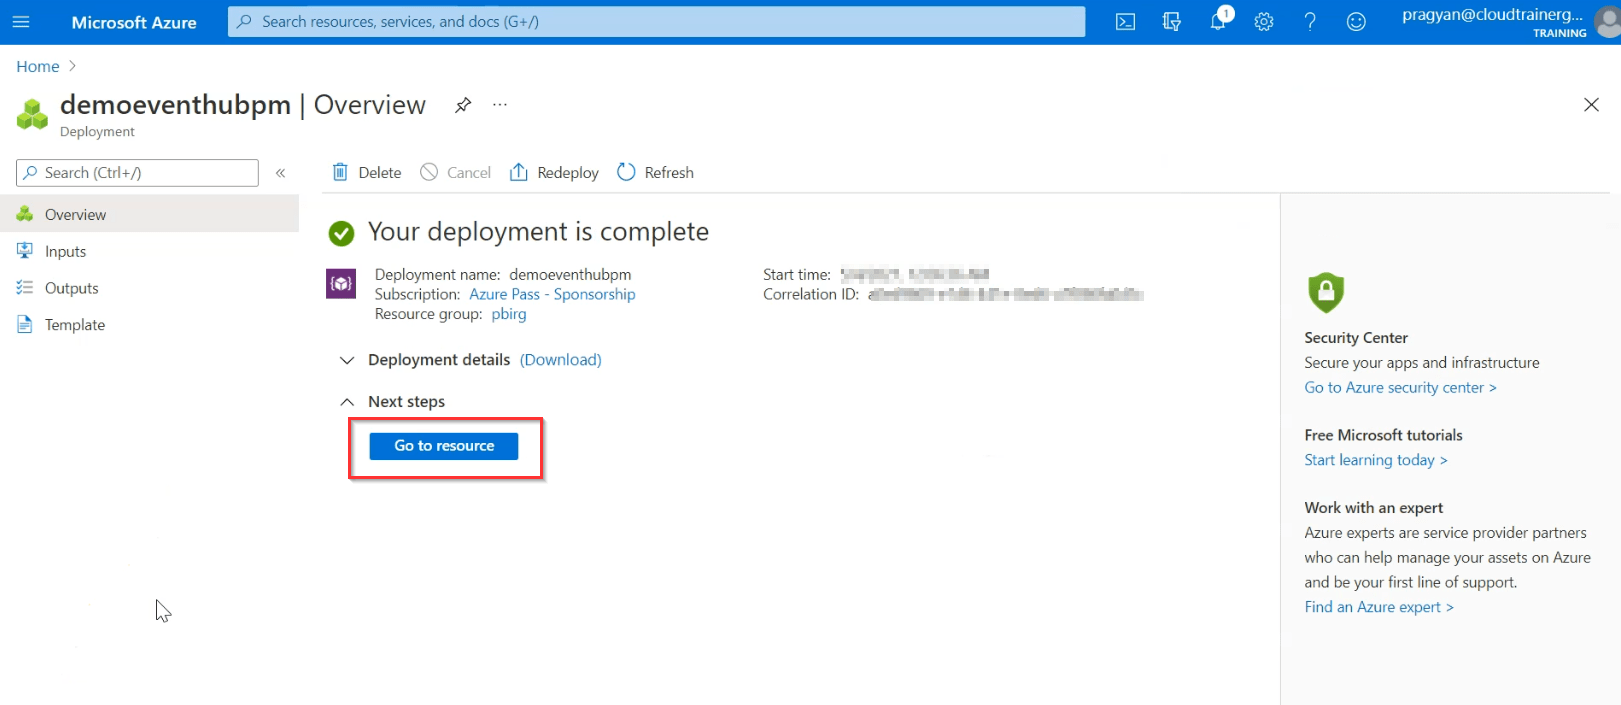Select Outputs in the left menu

(x=71, y=288)
